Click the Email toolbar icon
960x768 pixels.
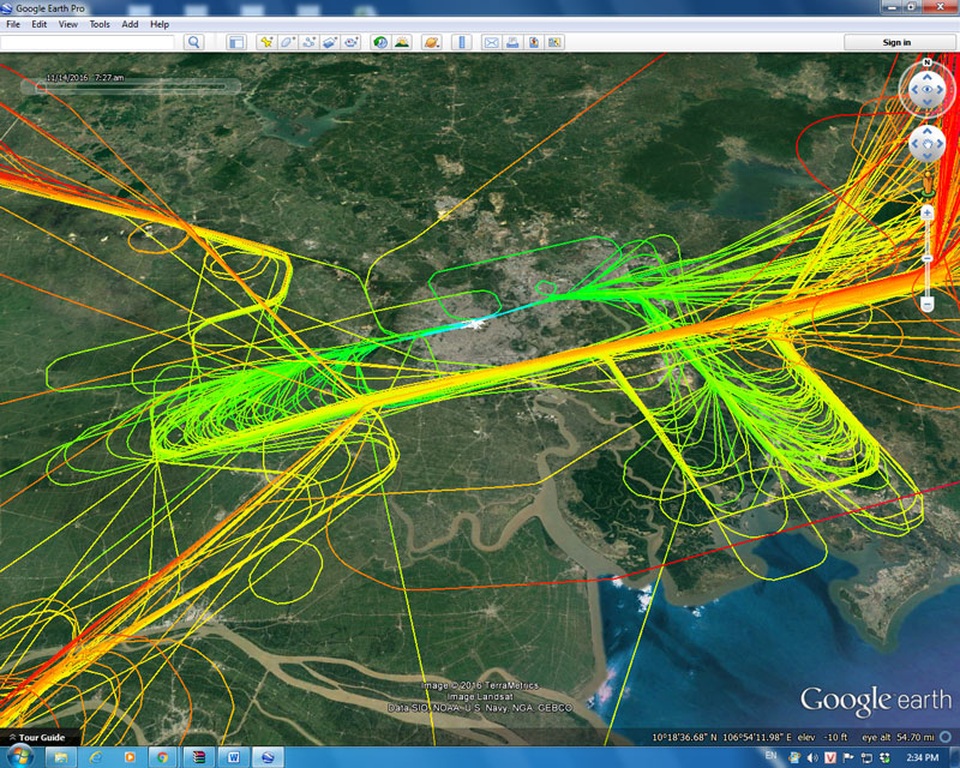click(491, 42)
